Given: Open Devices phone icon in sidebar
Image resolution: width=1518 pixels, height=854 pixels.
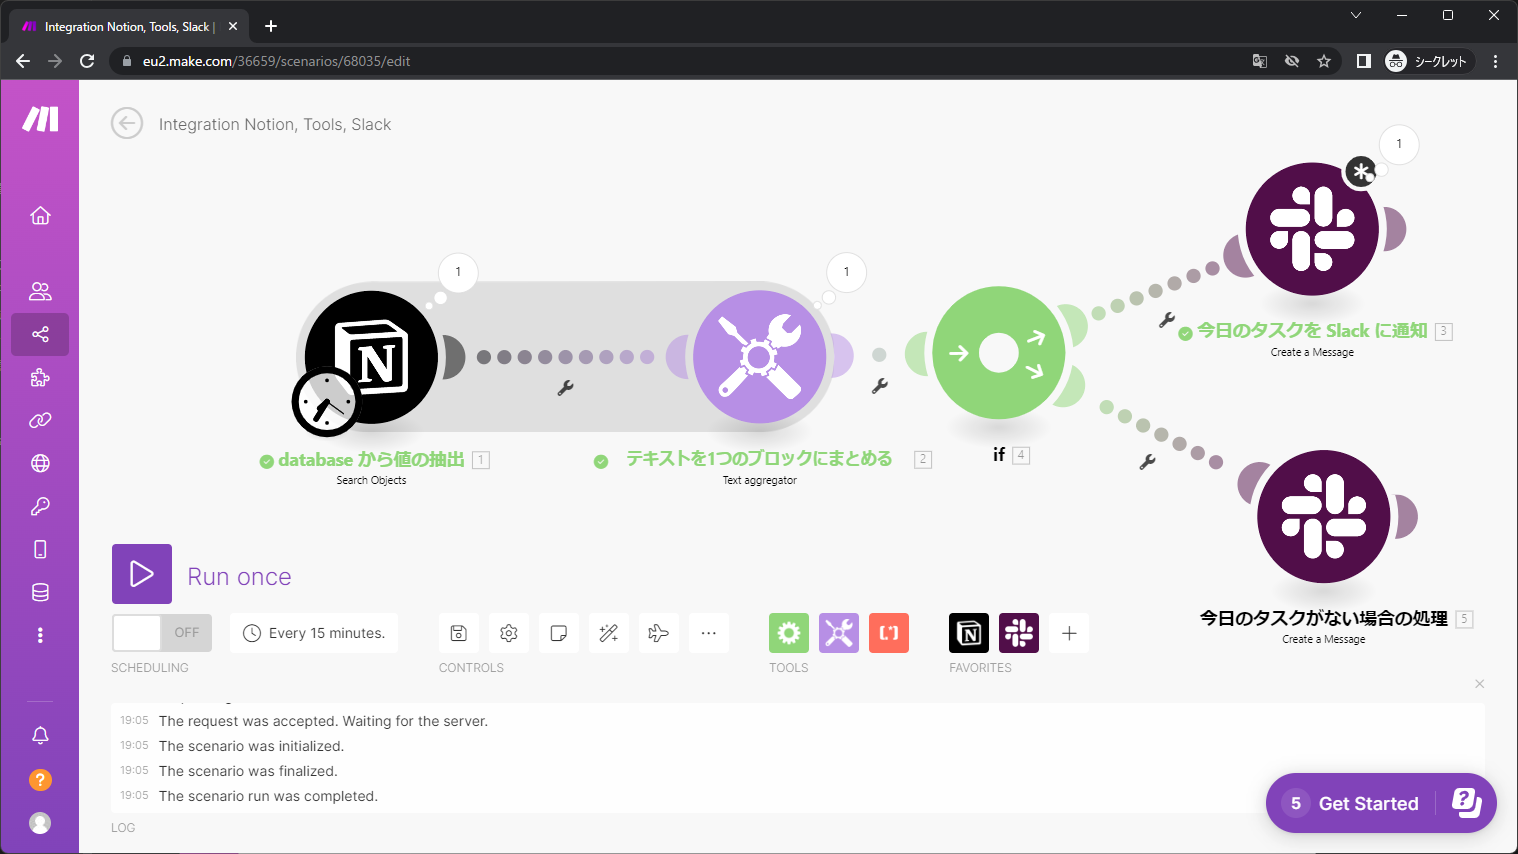Looking at the screenshot, I should pos(40,549).
